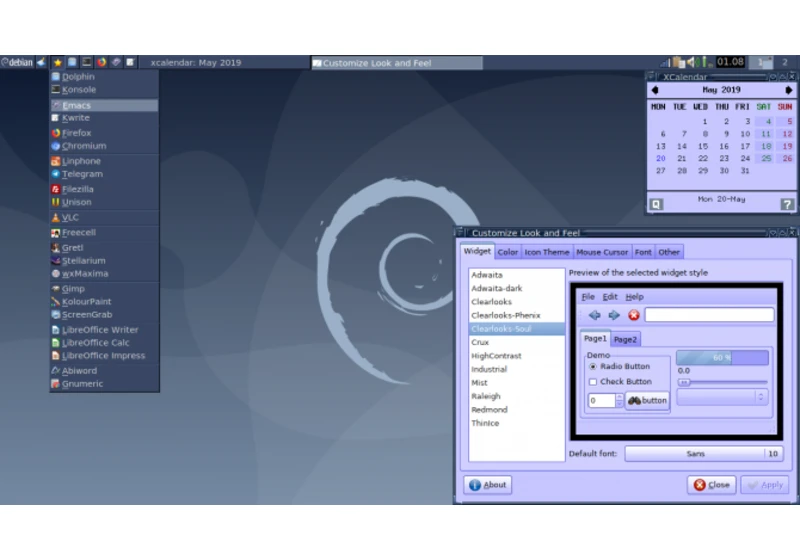Select the Redmond widget theme
Viewport: 800px width, 560px height.
click(x=516, y=410)
